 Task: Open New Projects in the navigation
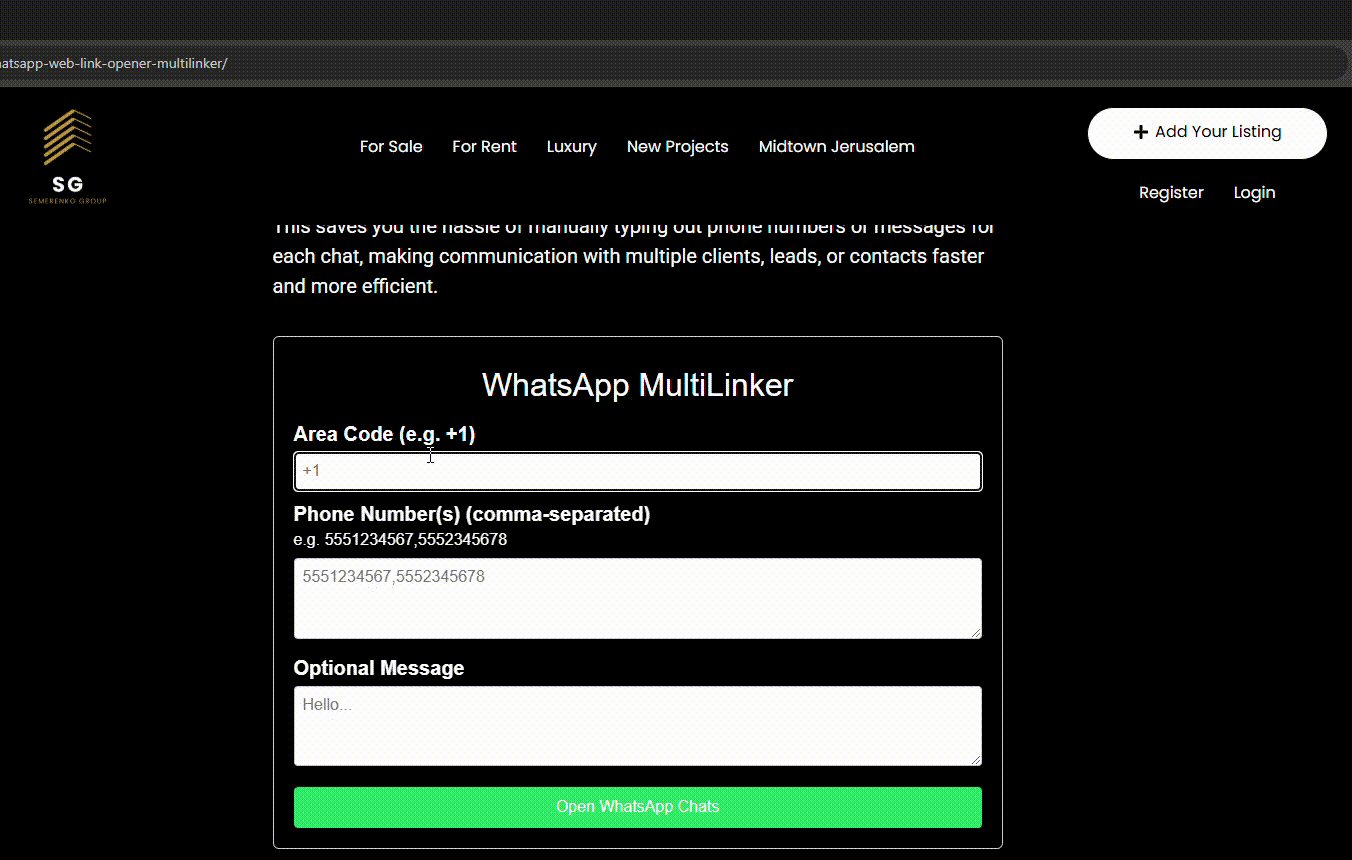tap(677, 146)
